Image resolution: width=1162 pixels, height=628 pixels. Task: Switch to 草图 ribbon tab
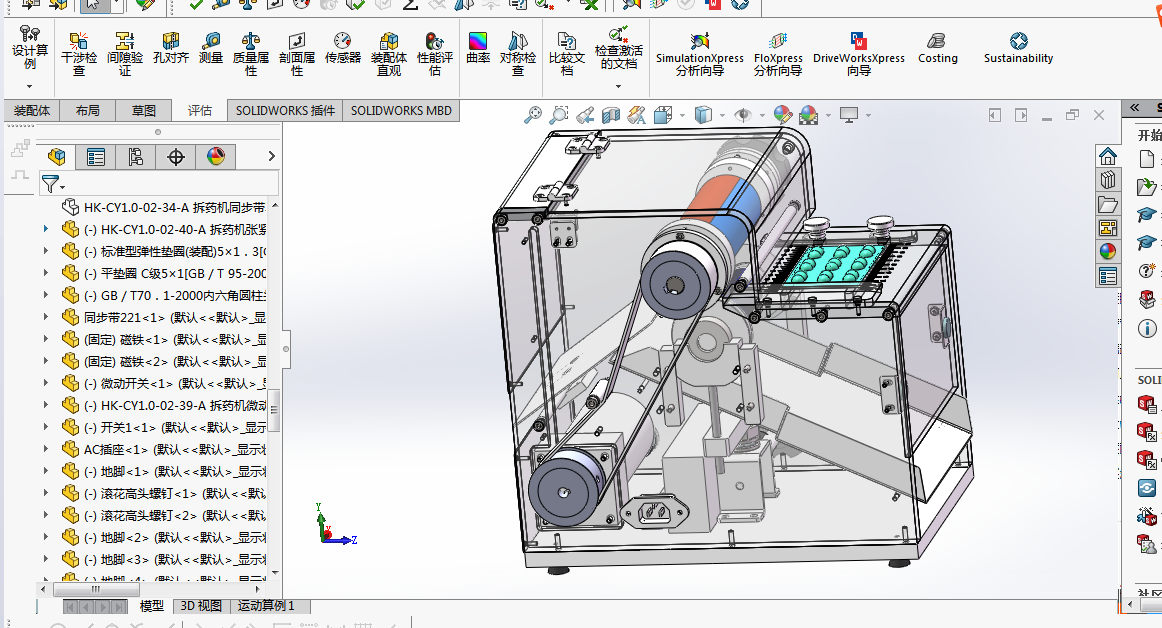(x=143, y=110)
